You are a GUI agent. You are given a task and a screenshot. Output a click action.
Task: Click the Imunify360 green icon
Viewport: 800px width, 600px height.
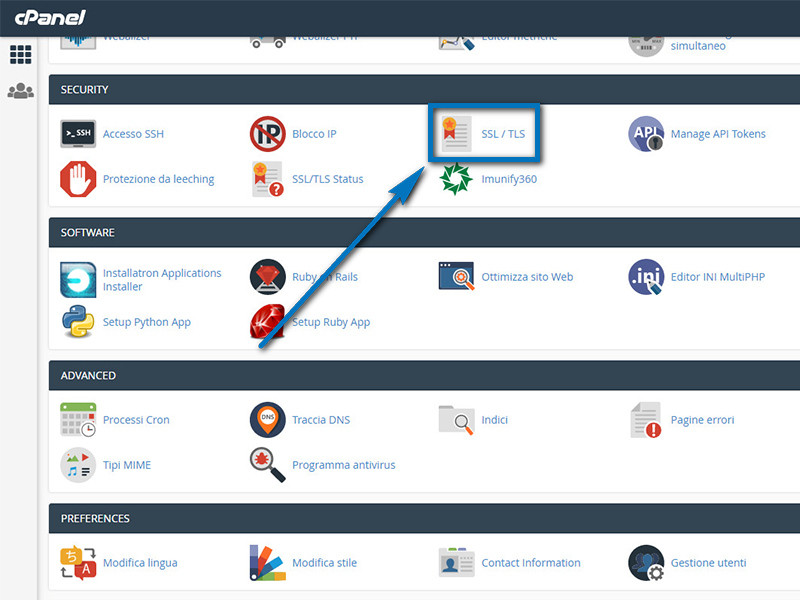(x=457, y=179)
